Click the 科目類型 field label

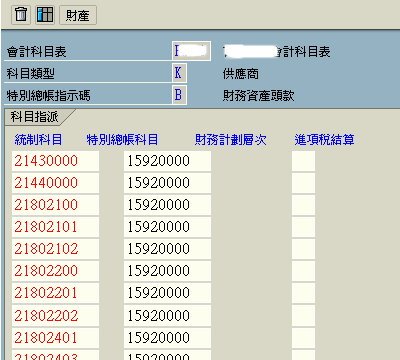[31, 74]
